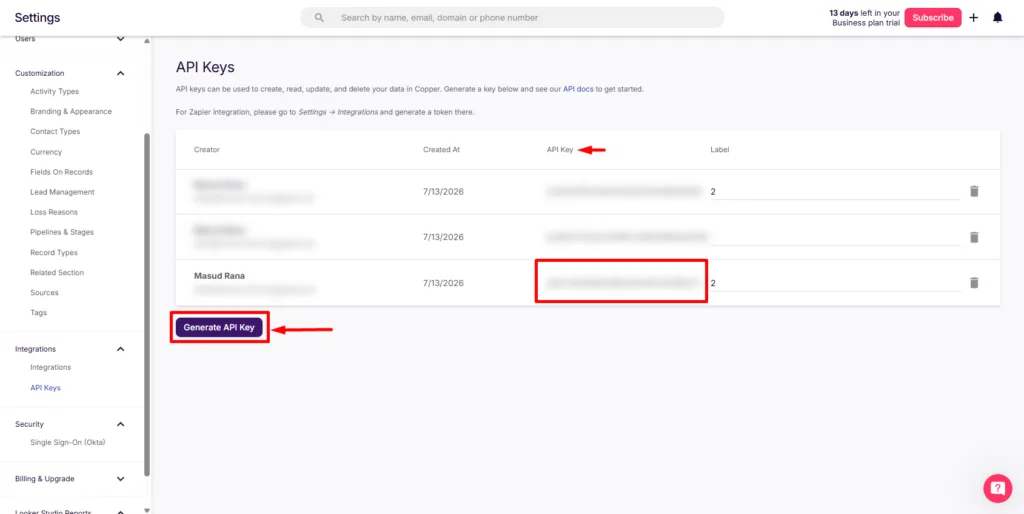1024x514 pixels.
Task: Go to Integrations subpage
Action: point(50,368)
